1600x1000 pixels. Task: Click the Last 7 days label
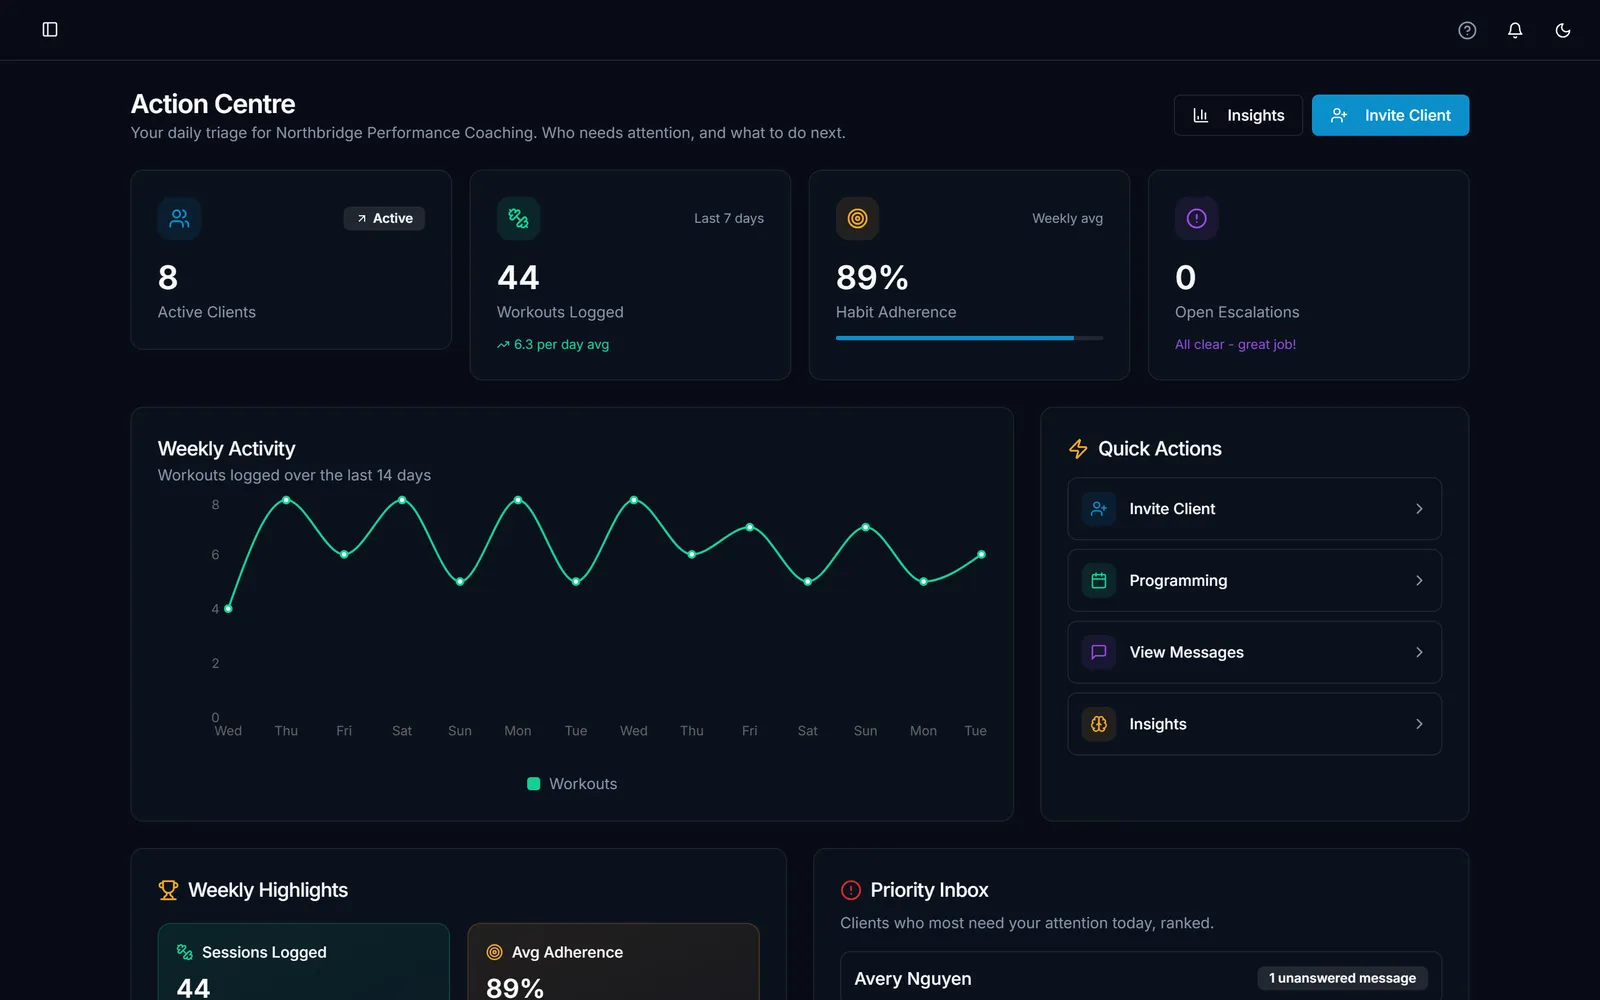click(x=729, y=218)
